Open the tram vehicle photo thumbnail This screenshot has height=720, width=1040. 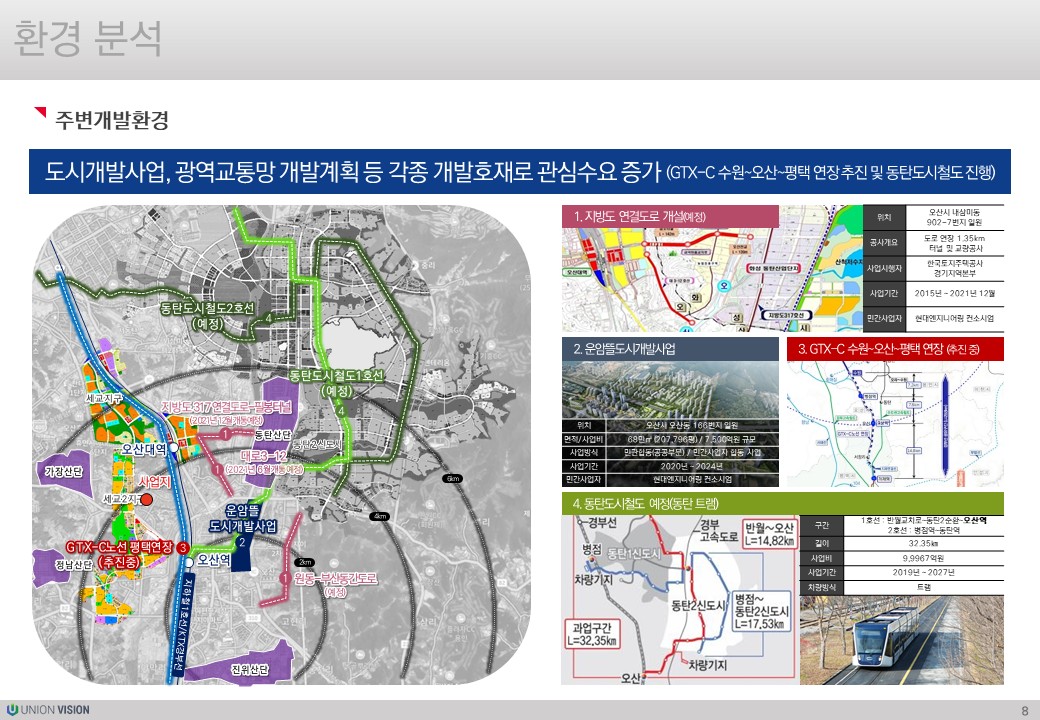[x=901, y=640]
